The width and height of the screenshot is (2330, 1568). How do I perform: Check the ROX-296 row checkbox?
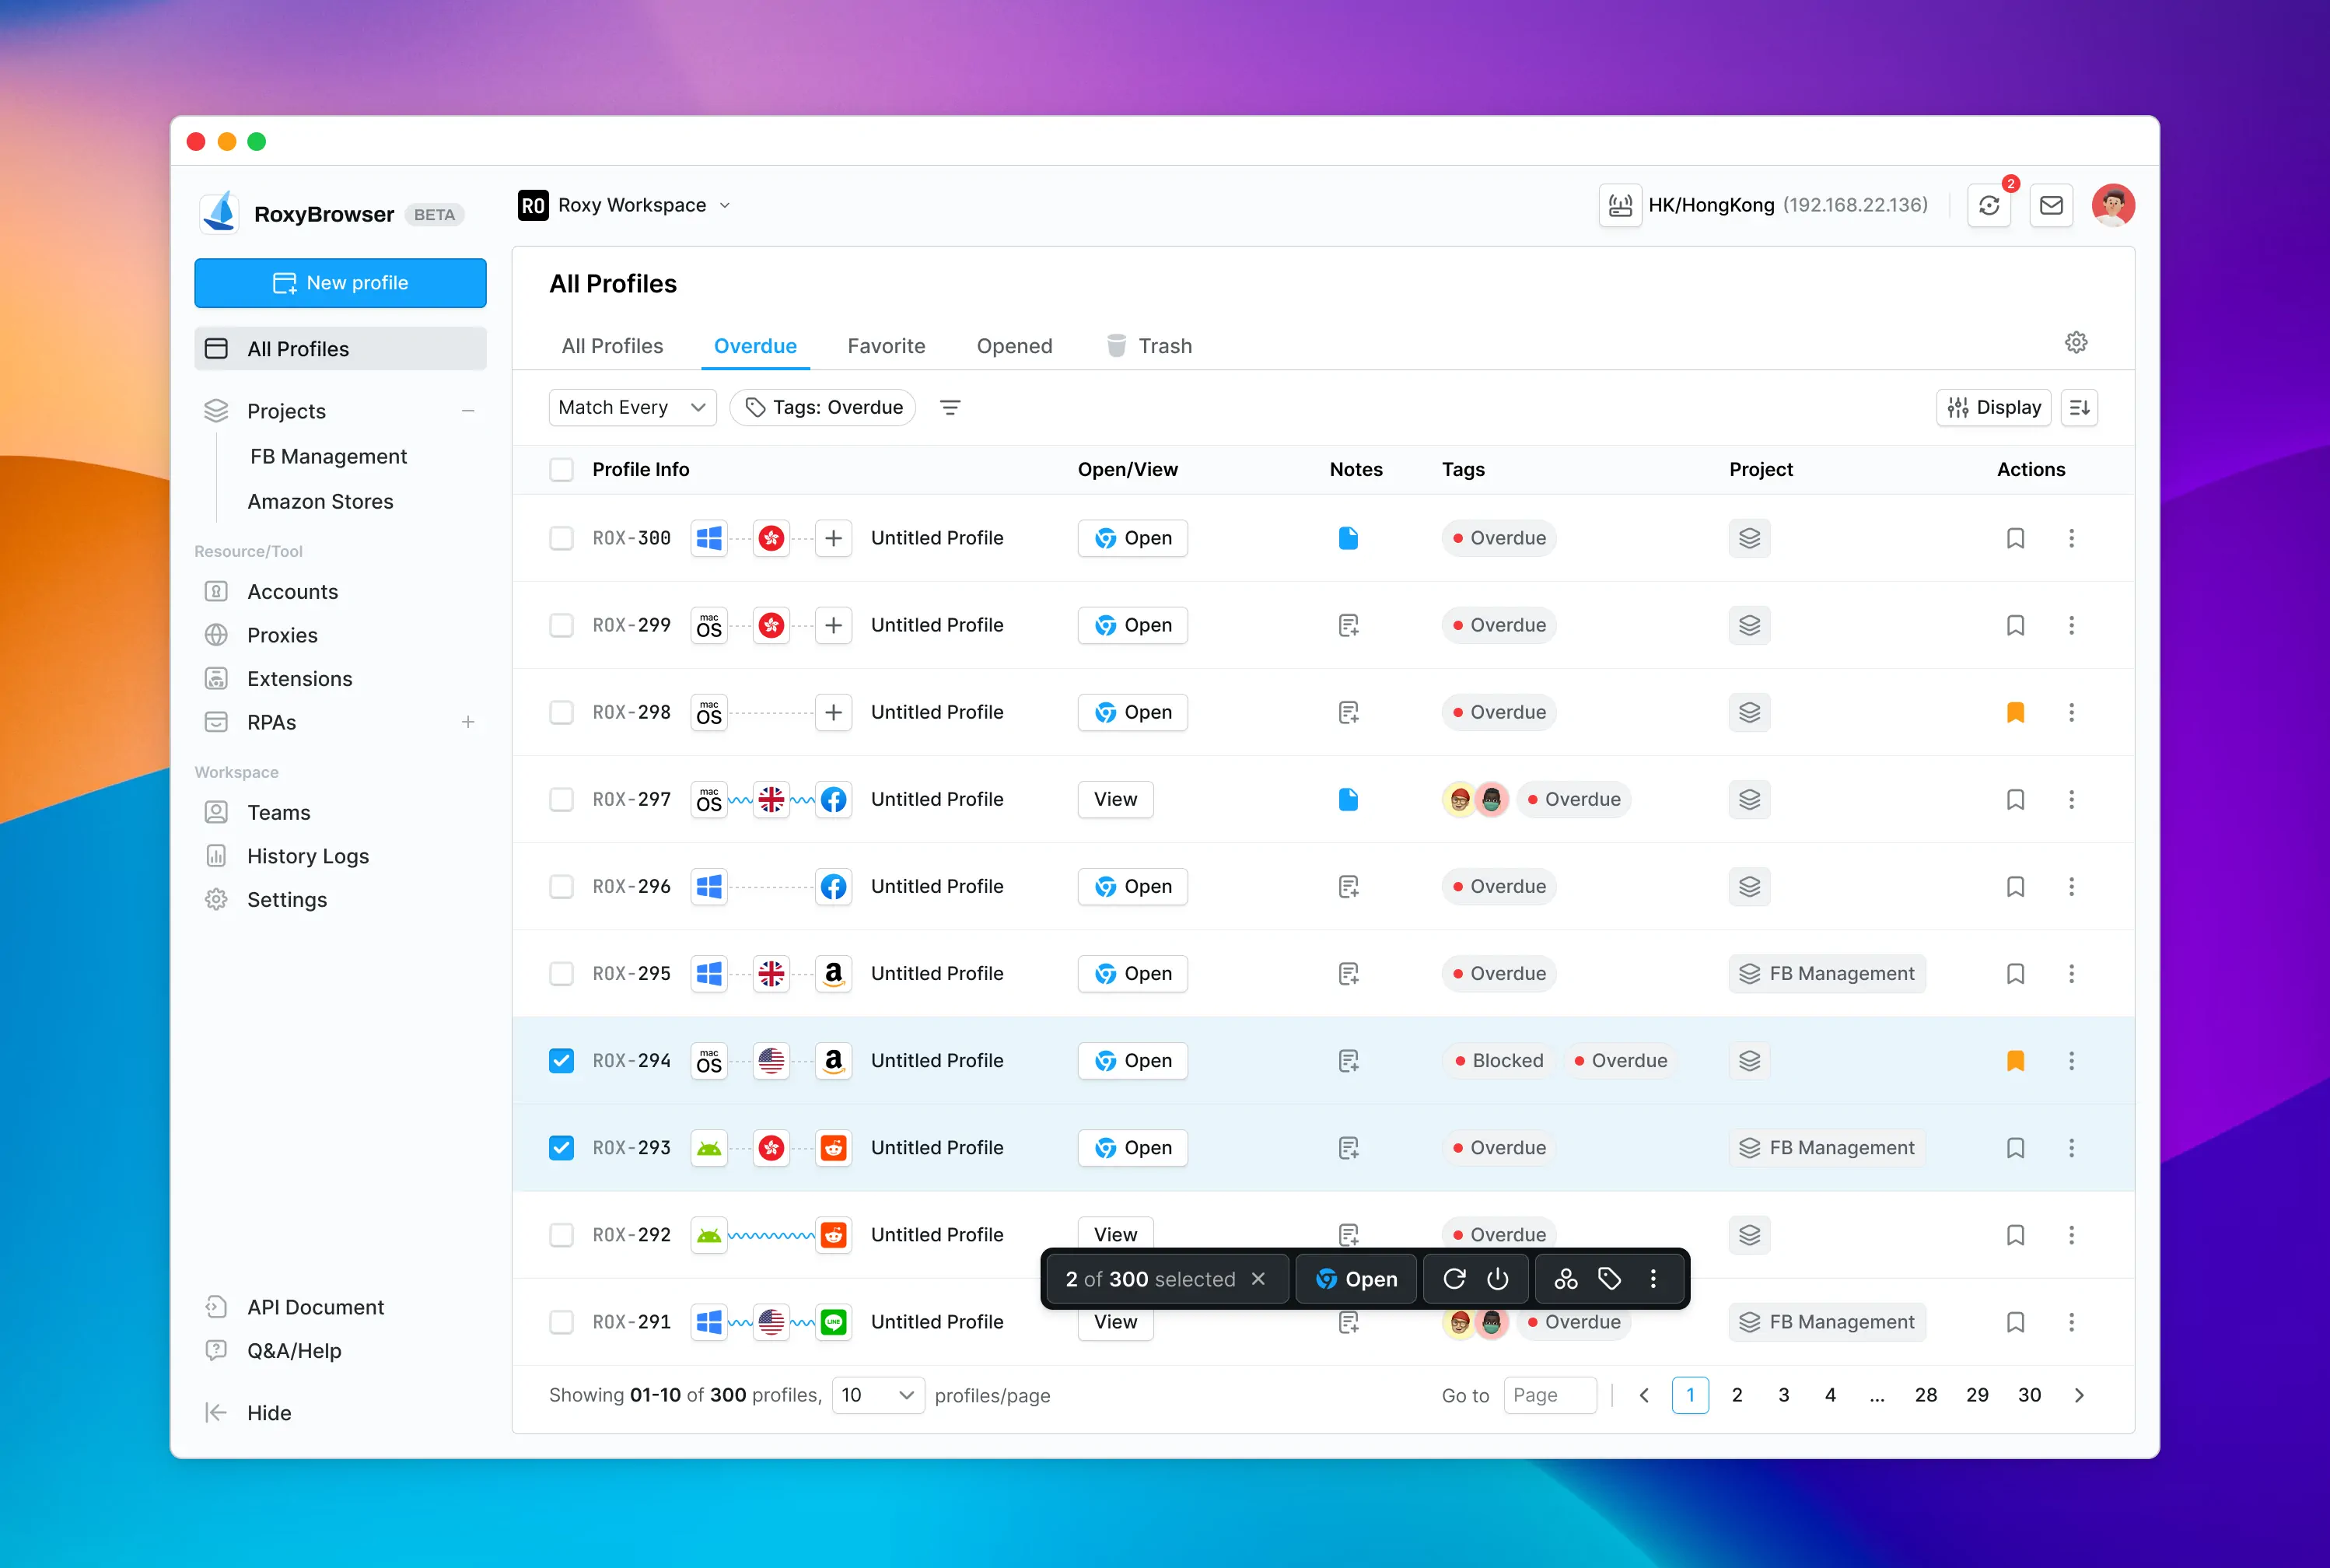pos(561,886)
